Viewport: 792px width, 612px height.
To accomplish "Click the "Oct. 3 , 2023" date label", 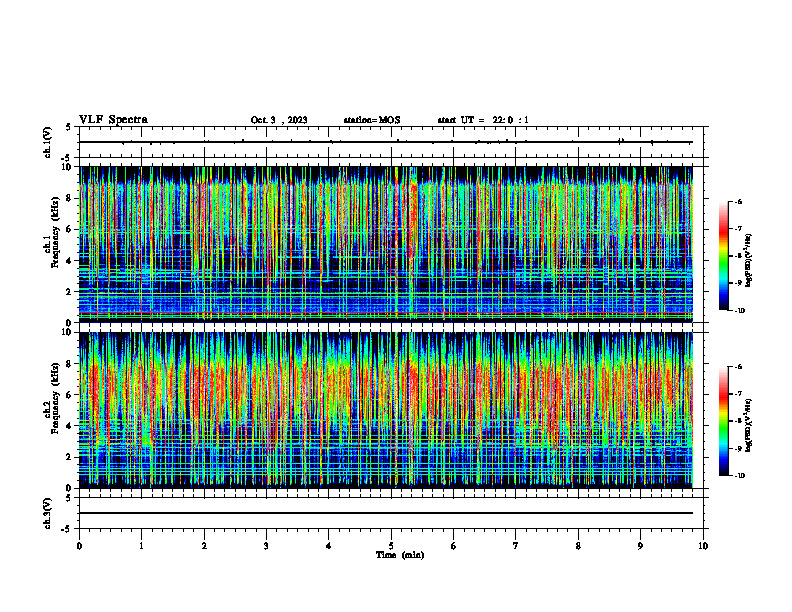I will pos(279,120).
